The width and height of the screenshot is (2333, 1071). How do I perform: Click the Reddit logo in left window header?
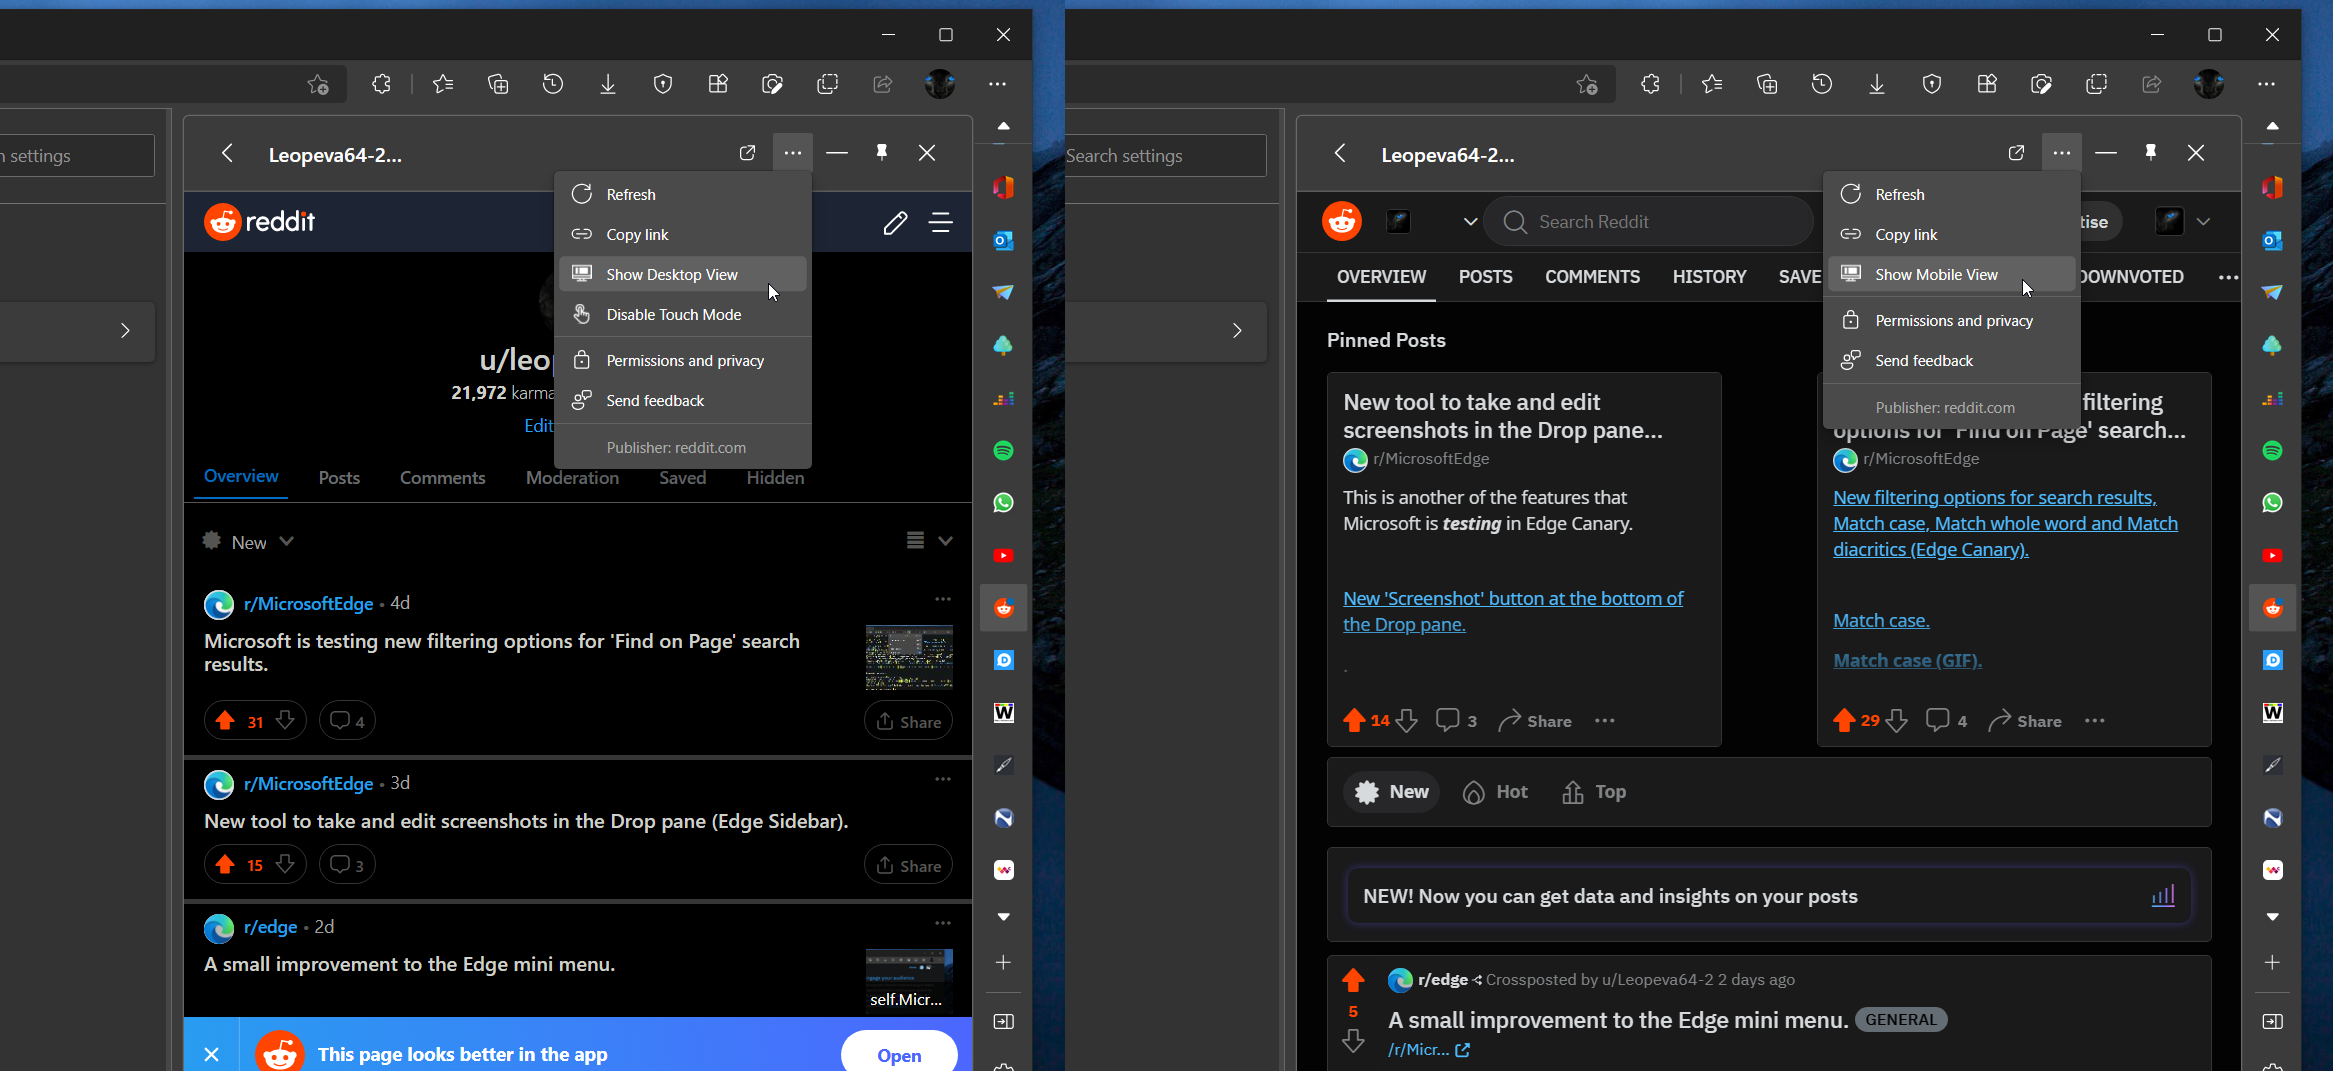[260, 222]
